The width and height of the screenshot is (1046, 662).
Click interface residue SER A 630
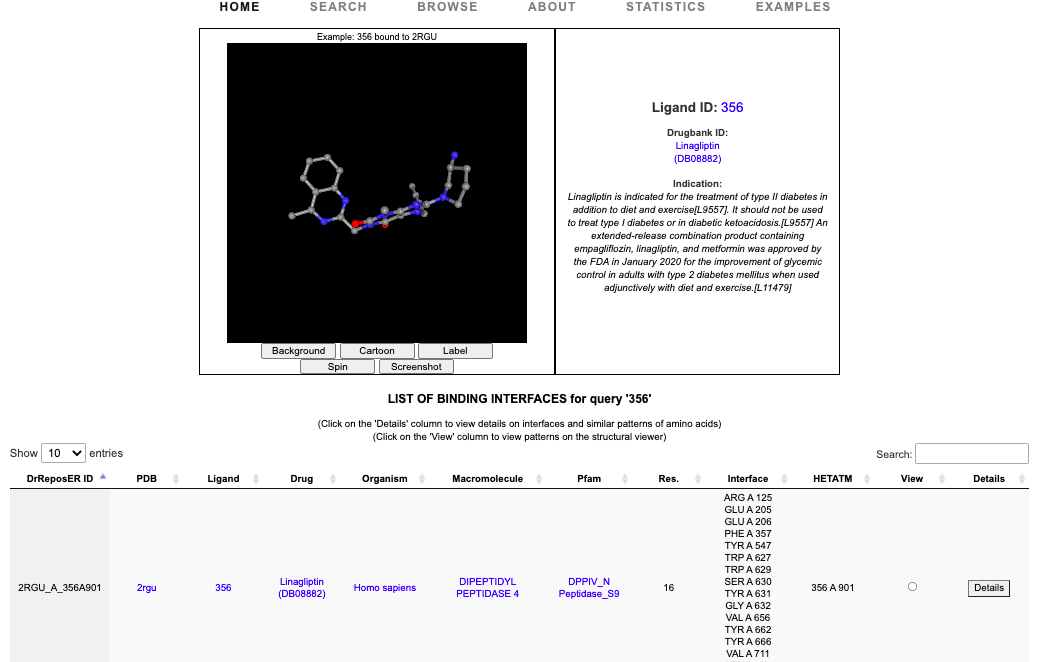[748, 582]
